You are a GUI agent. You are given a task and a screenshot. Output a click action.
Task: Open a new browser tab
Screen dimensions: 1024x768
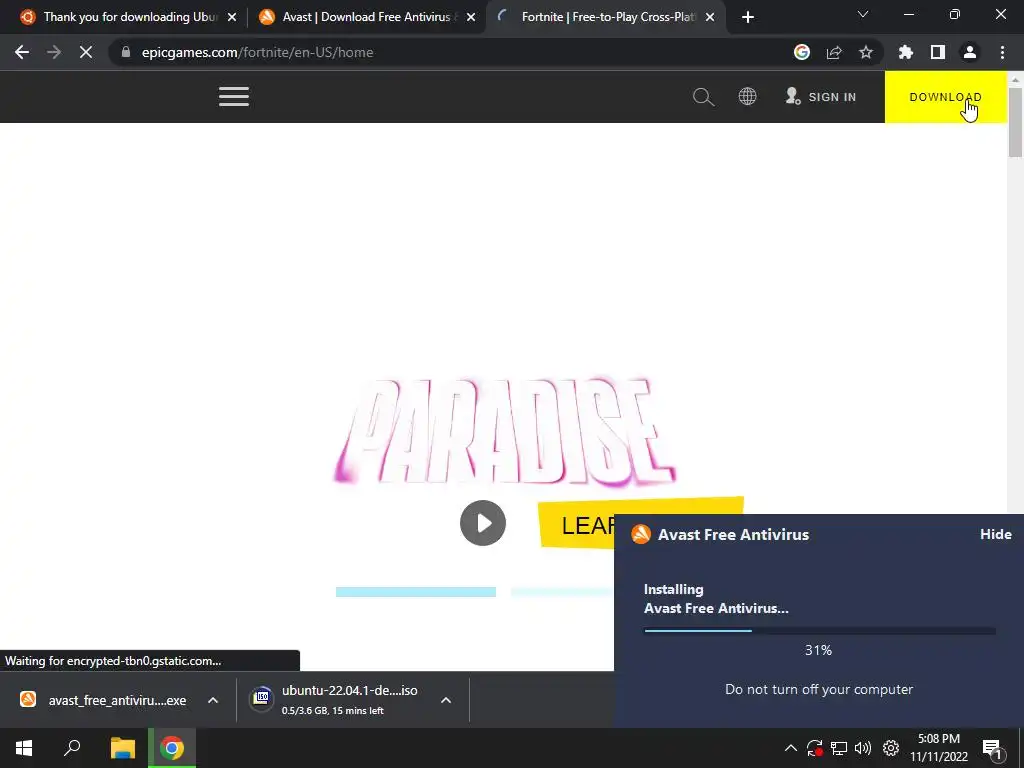coord(748,17)
